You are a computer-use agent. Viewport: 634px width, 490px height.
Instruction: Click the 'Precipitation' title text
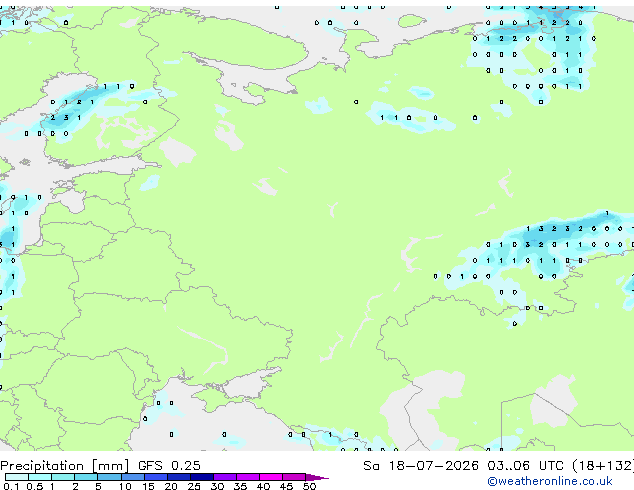[42, 466]
